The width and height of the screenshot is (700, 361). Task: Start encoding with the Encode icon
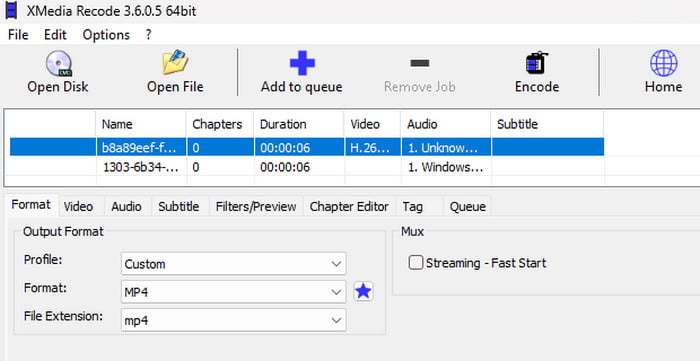pos(537,63)
